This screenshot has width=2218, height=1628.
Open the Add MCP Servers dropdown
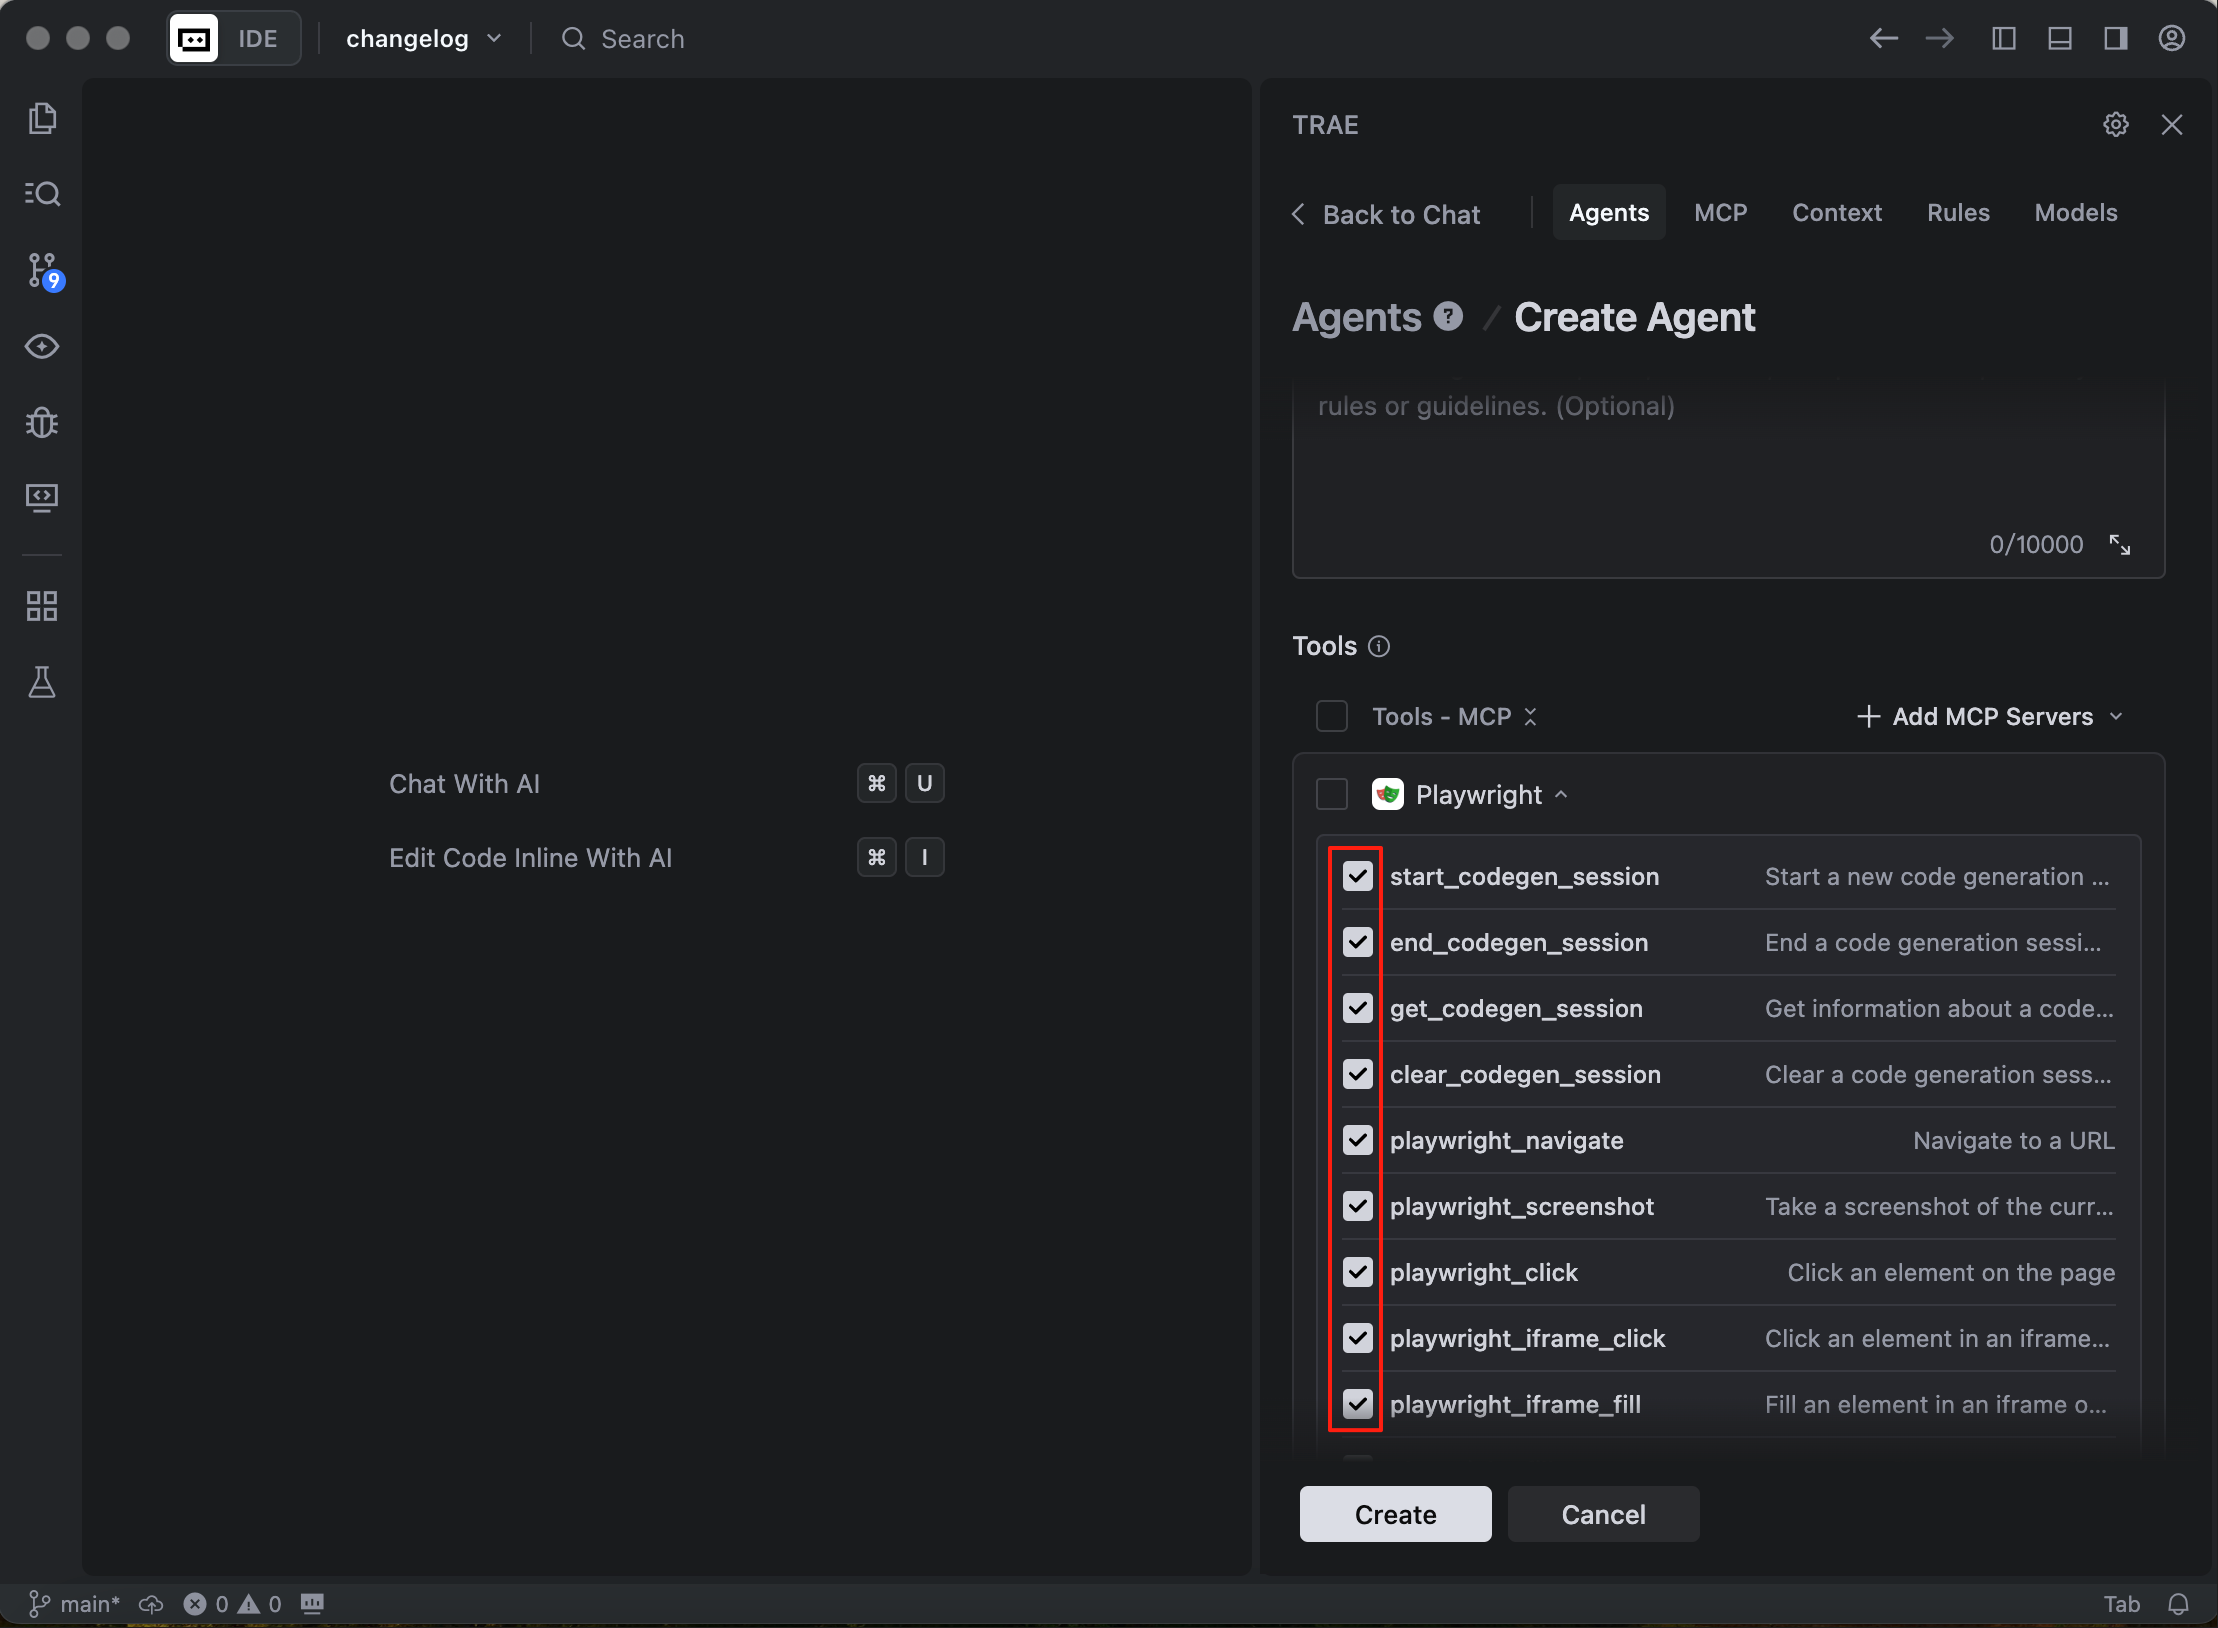coord(1990,716)
